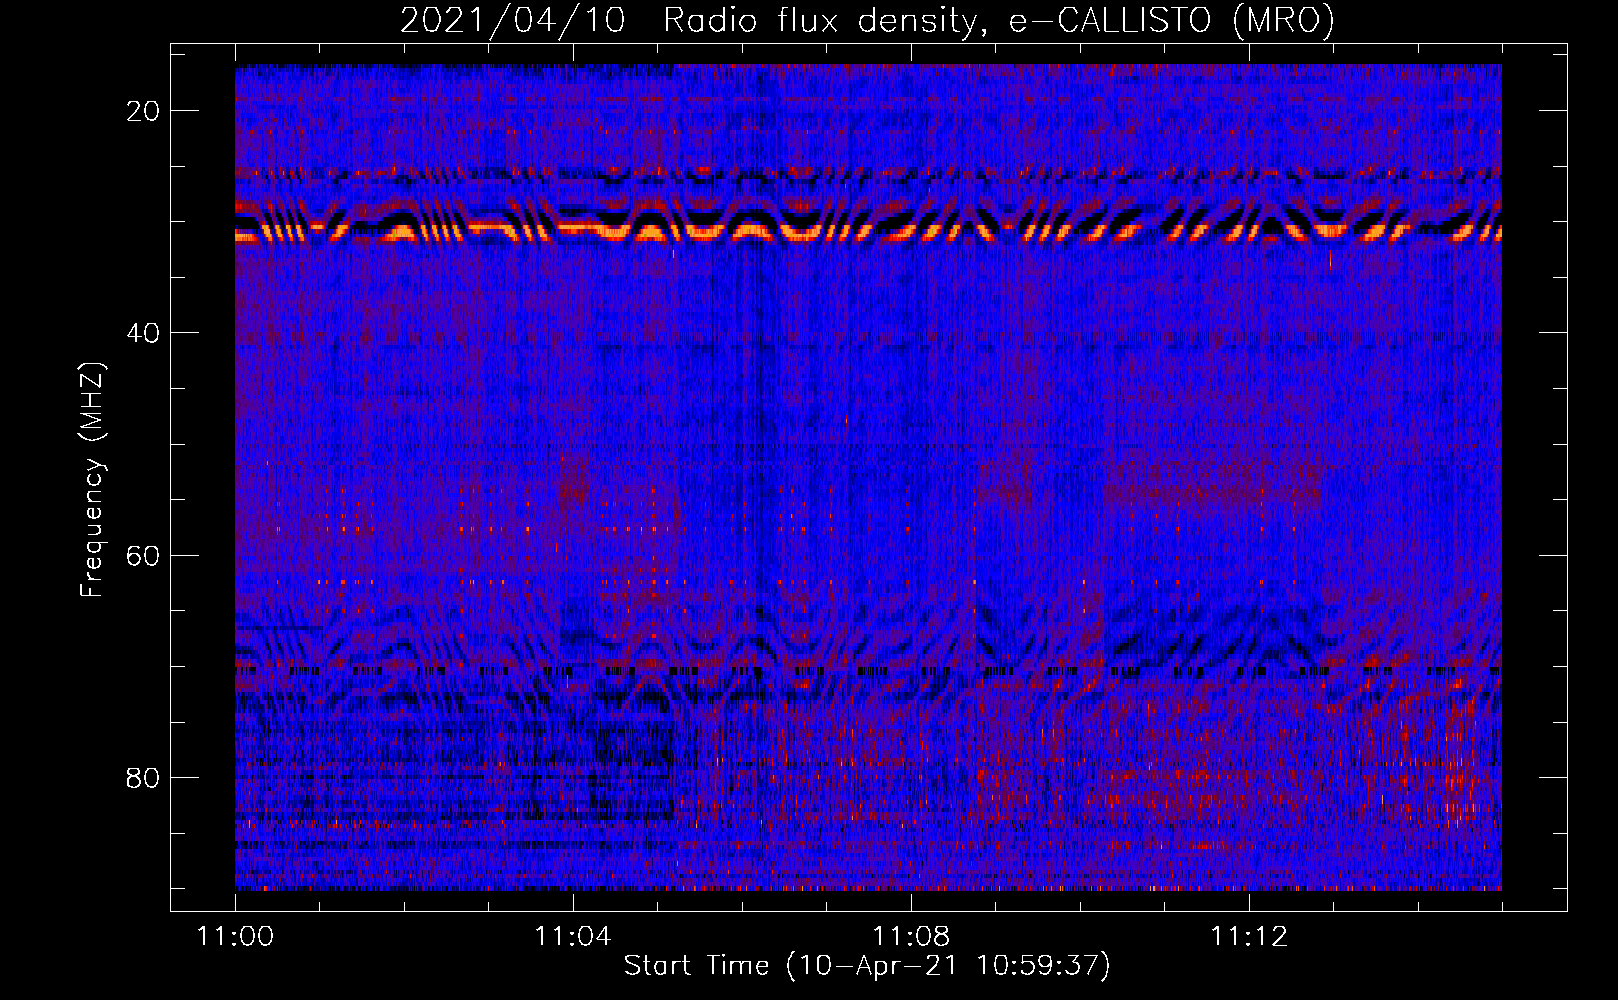Viewport: 1618px width, 1000px height.
Task: Click the '11:12' time tick label
Action: point(1248,936)
